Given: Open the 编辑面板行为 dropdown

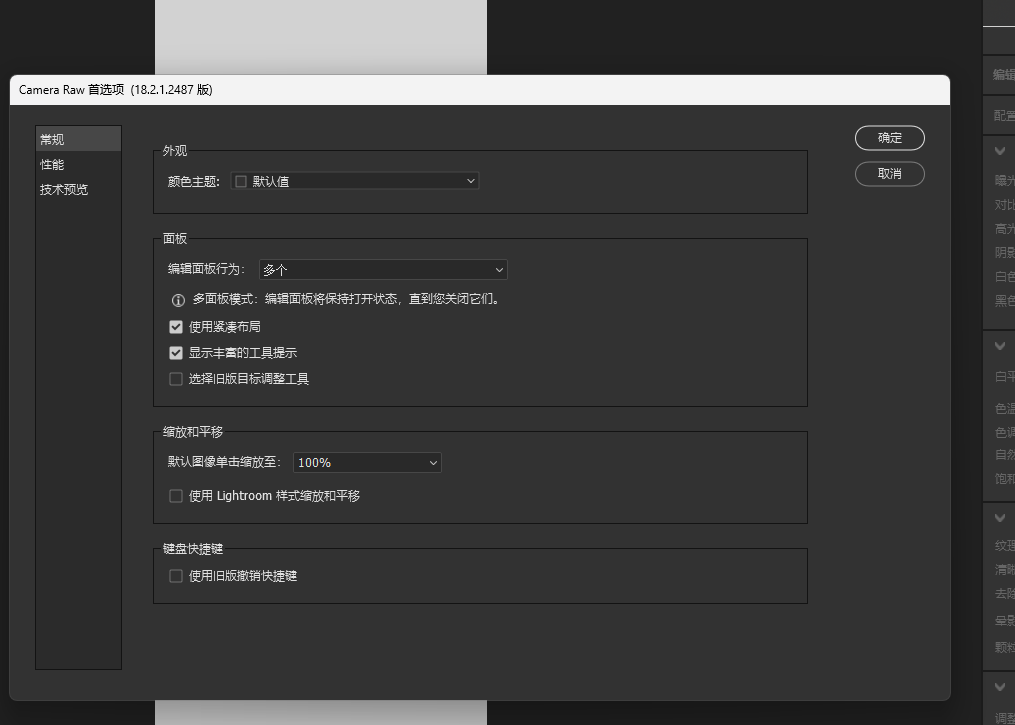Looking at the screenshot, I should (x=383, y=270).
